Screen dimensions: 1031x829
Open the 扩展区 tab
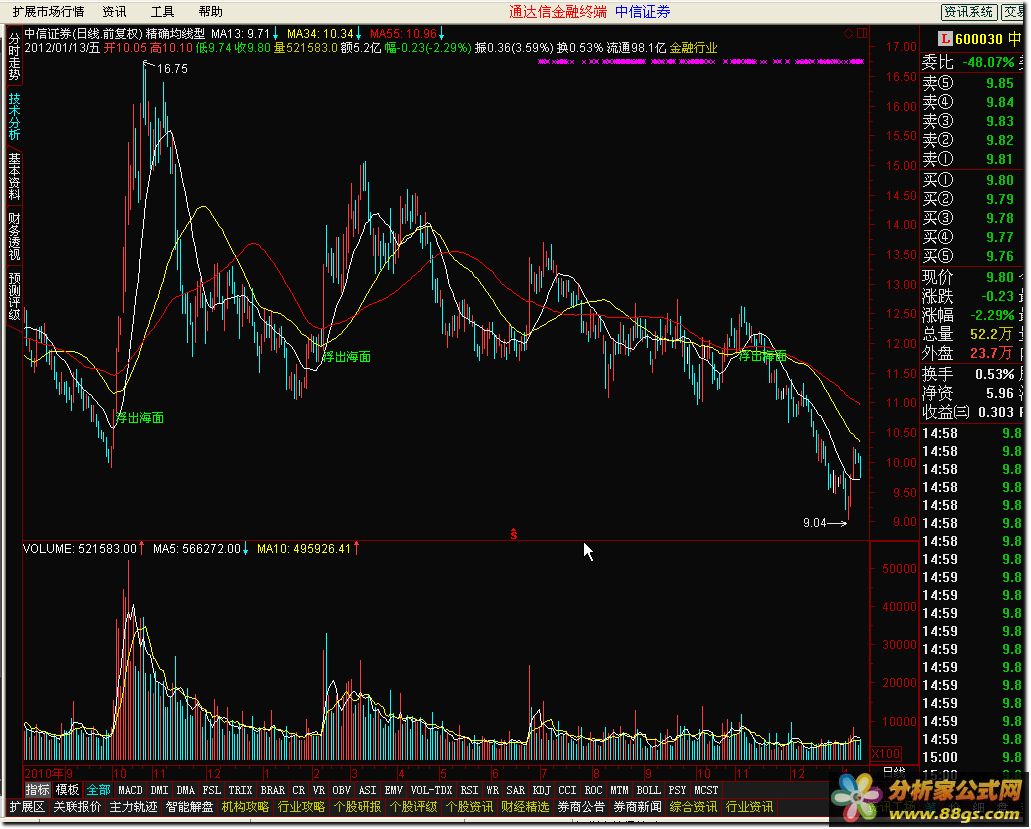[x=27, y=807]
